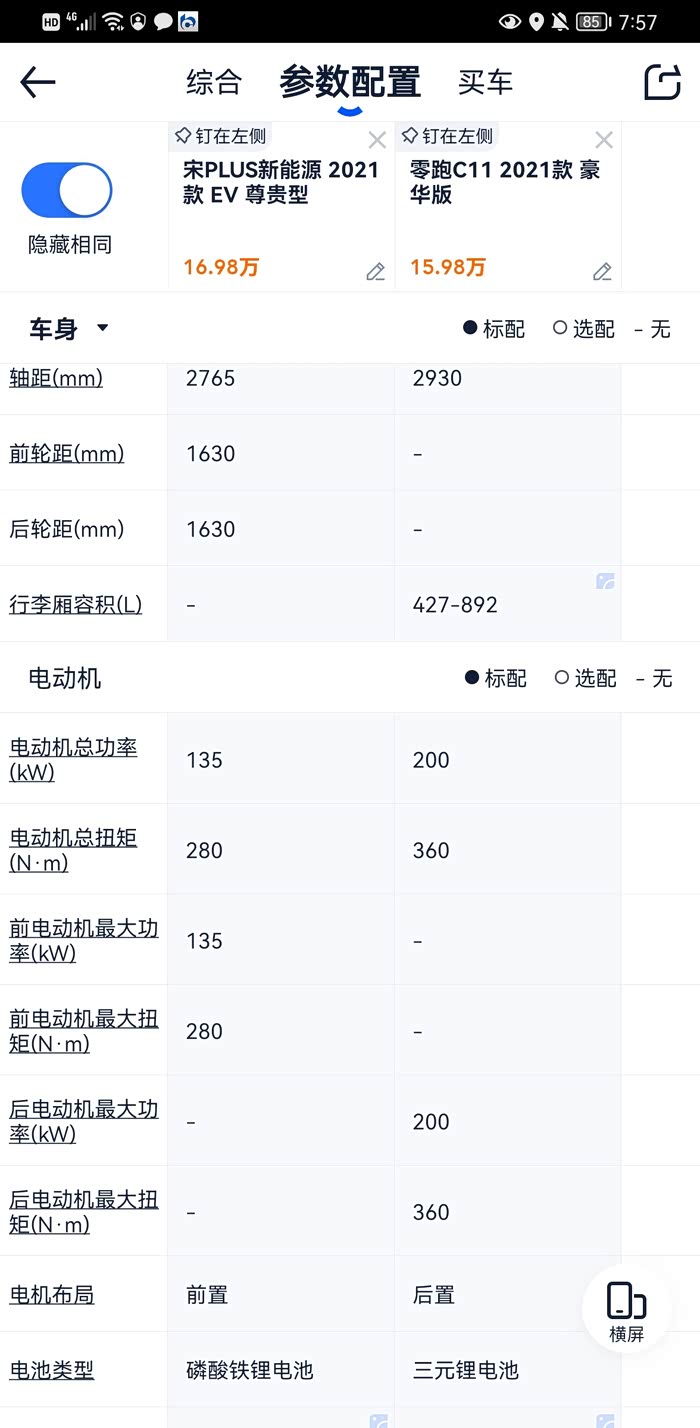Switch to the 综合 tab

(x=214, y=82)
